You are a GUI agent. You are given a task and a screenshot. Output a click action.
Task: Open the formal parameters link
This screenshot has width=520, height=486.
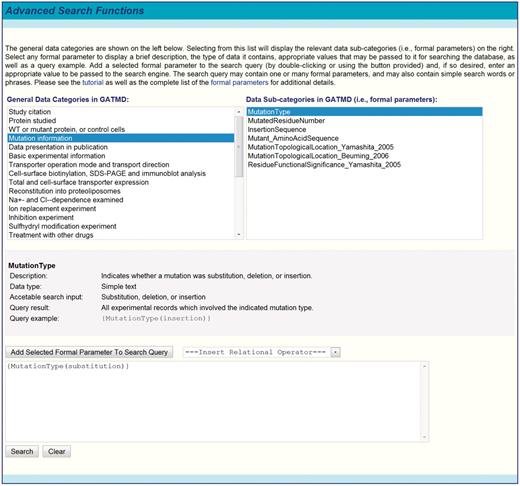239,82
